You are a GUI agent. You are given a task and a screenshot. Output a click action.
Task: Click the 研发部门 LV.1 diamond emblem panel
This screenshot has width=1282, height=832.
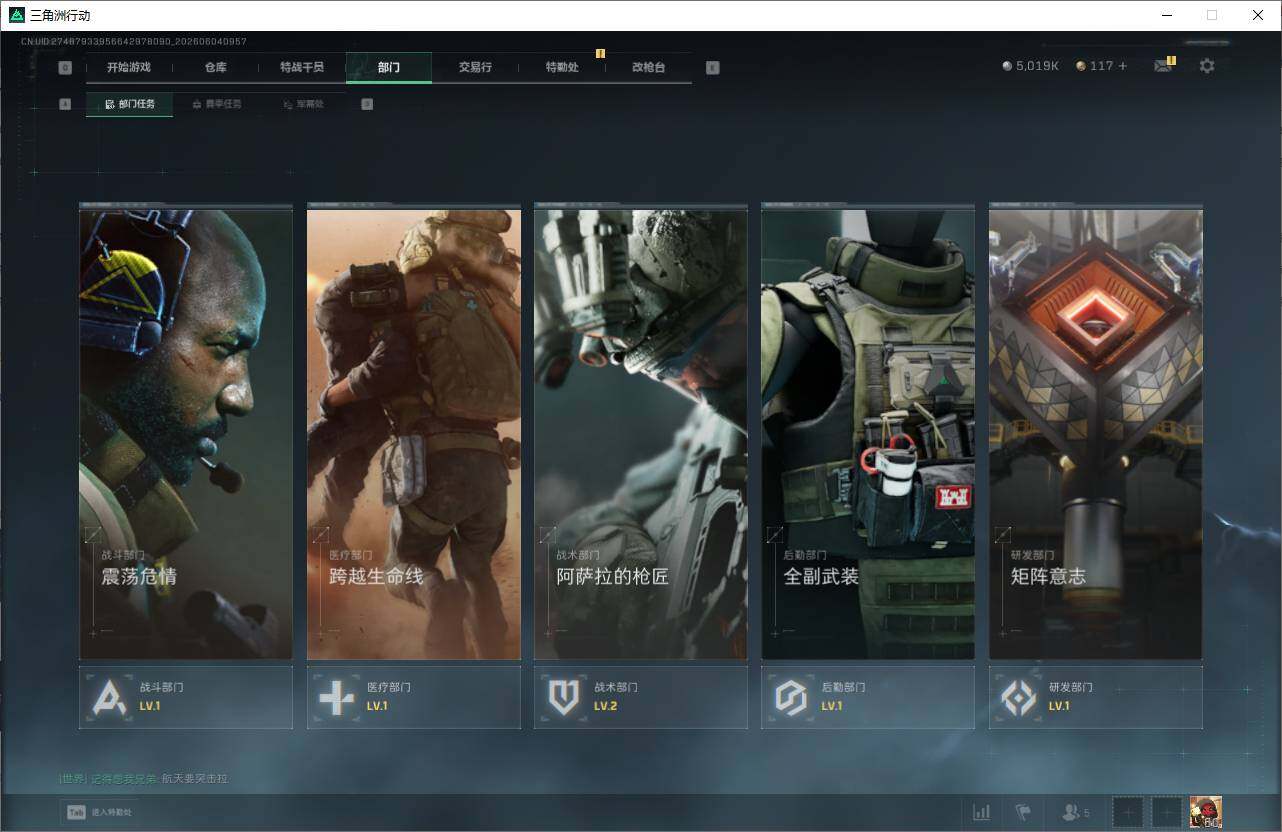click(1095, 697)
